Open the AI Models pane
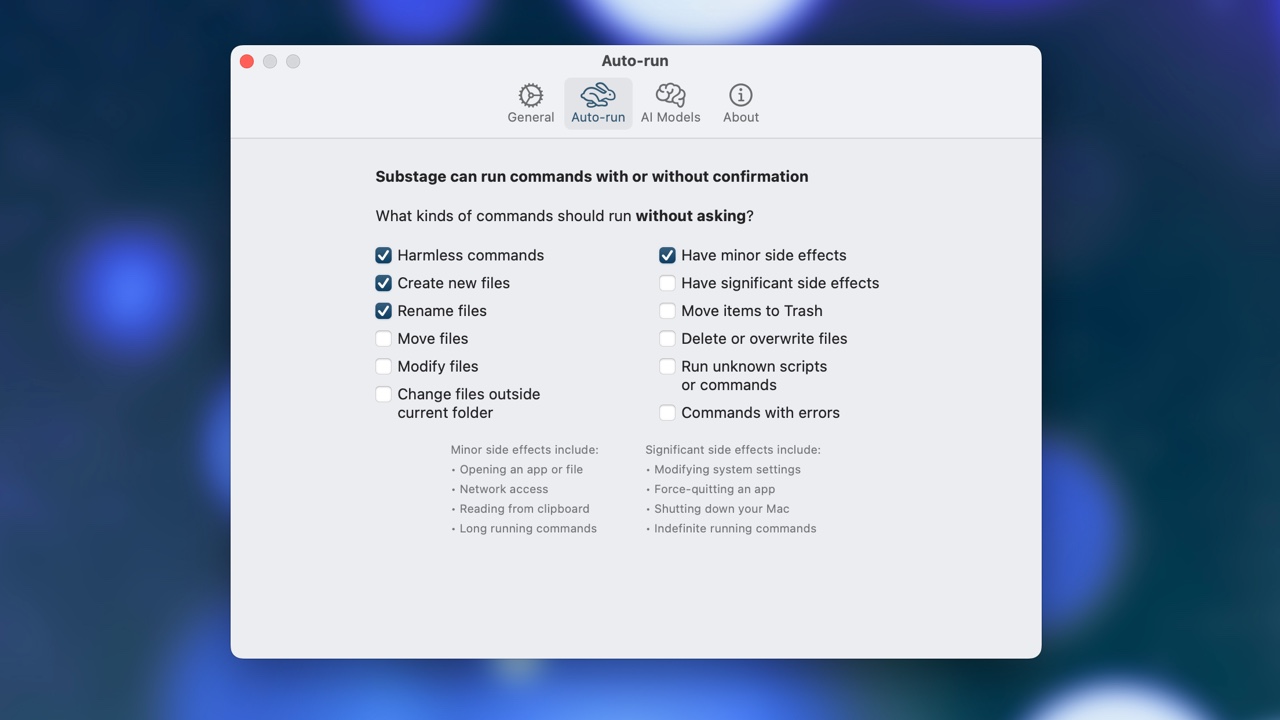The image size is (1280, 720). point(670,100)
